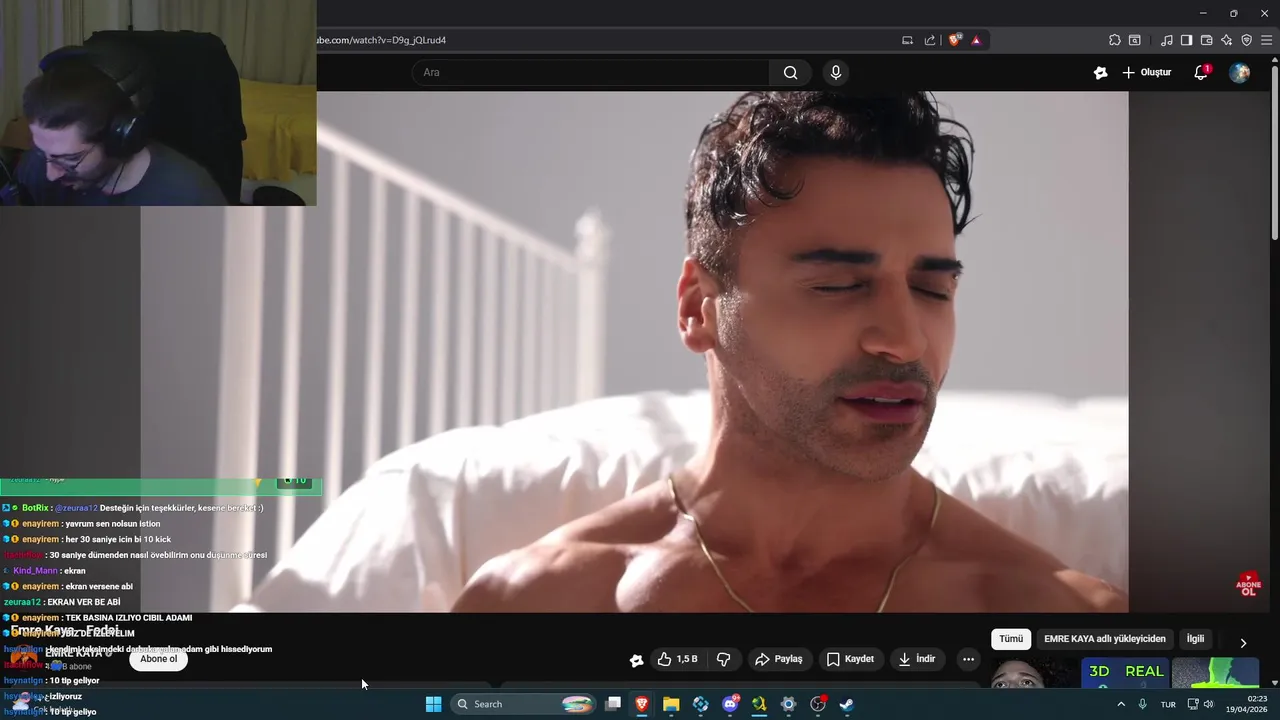Open Brave Rewards triangle icon
This screenshot has width=1280, height=720.
(976, 40)
